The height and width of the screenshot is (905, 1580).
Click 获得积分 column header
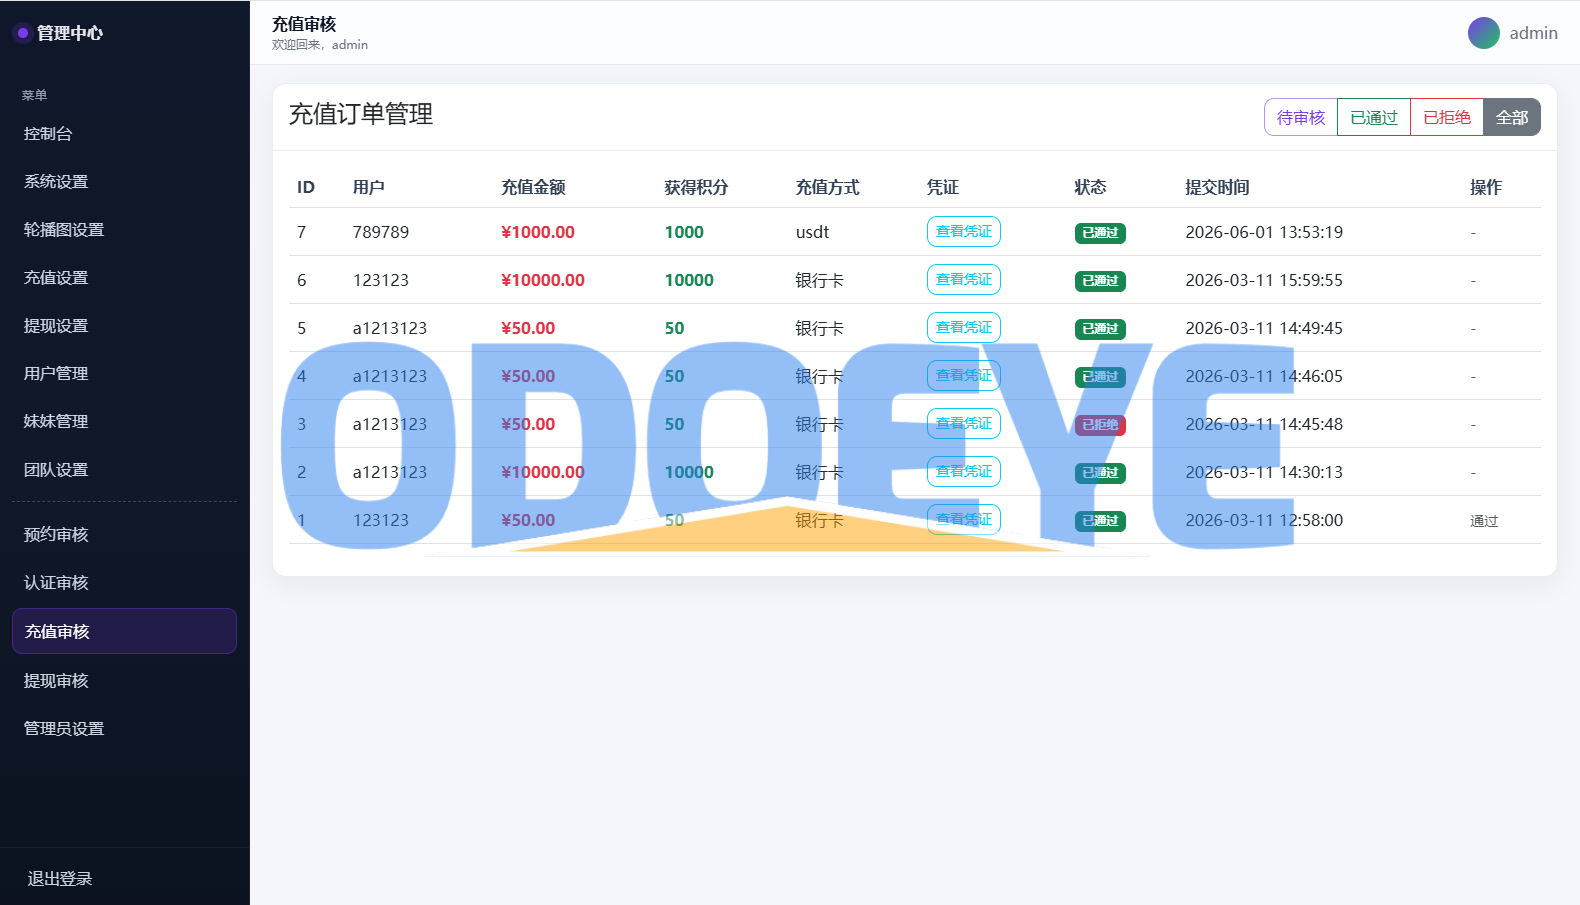(696, 187)
